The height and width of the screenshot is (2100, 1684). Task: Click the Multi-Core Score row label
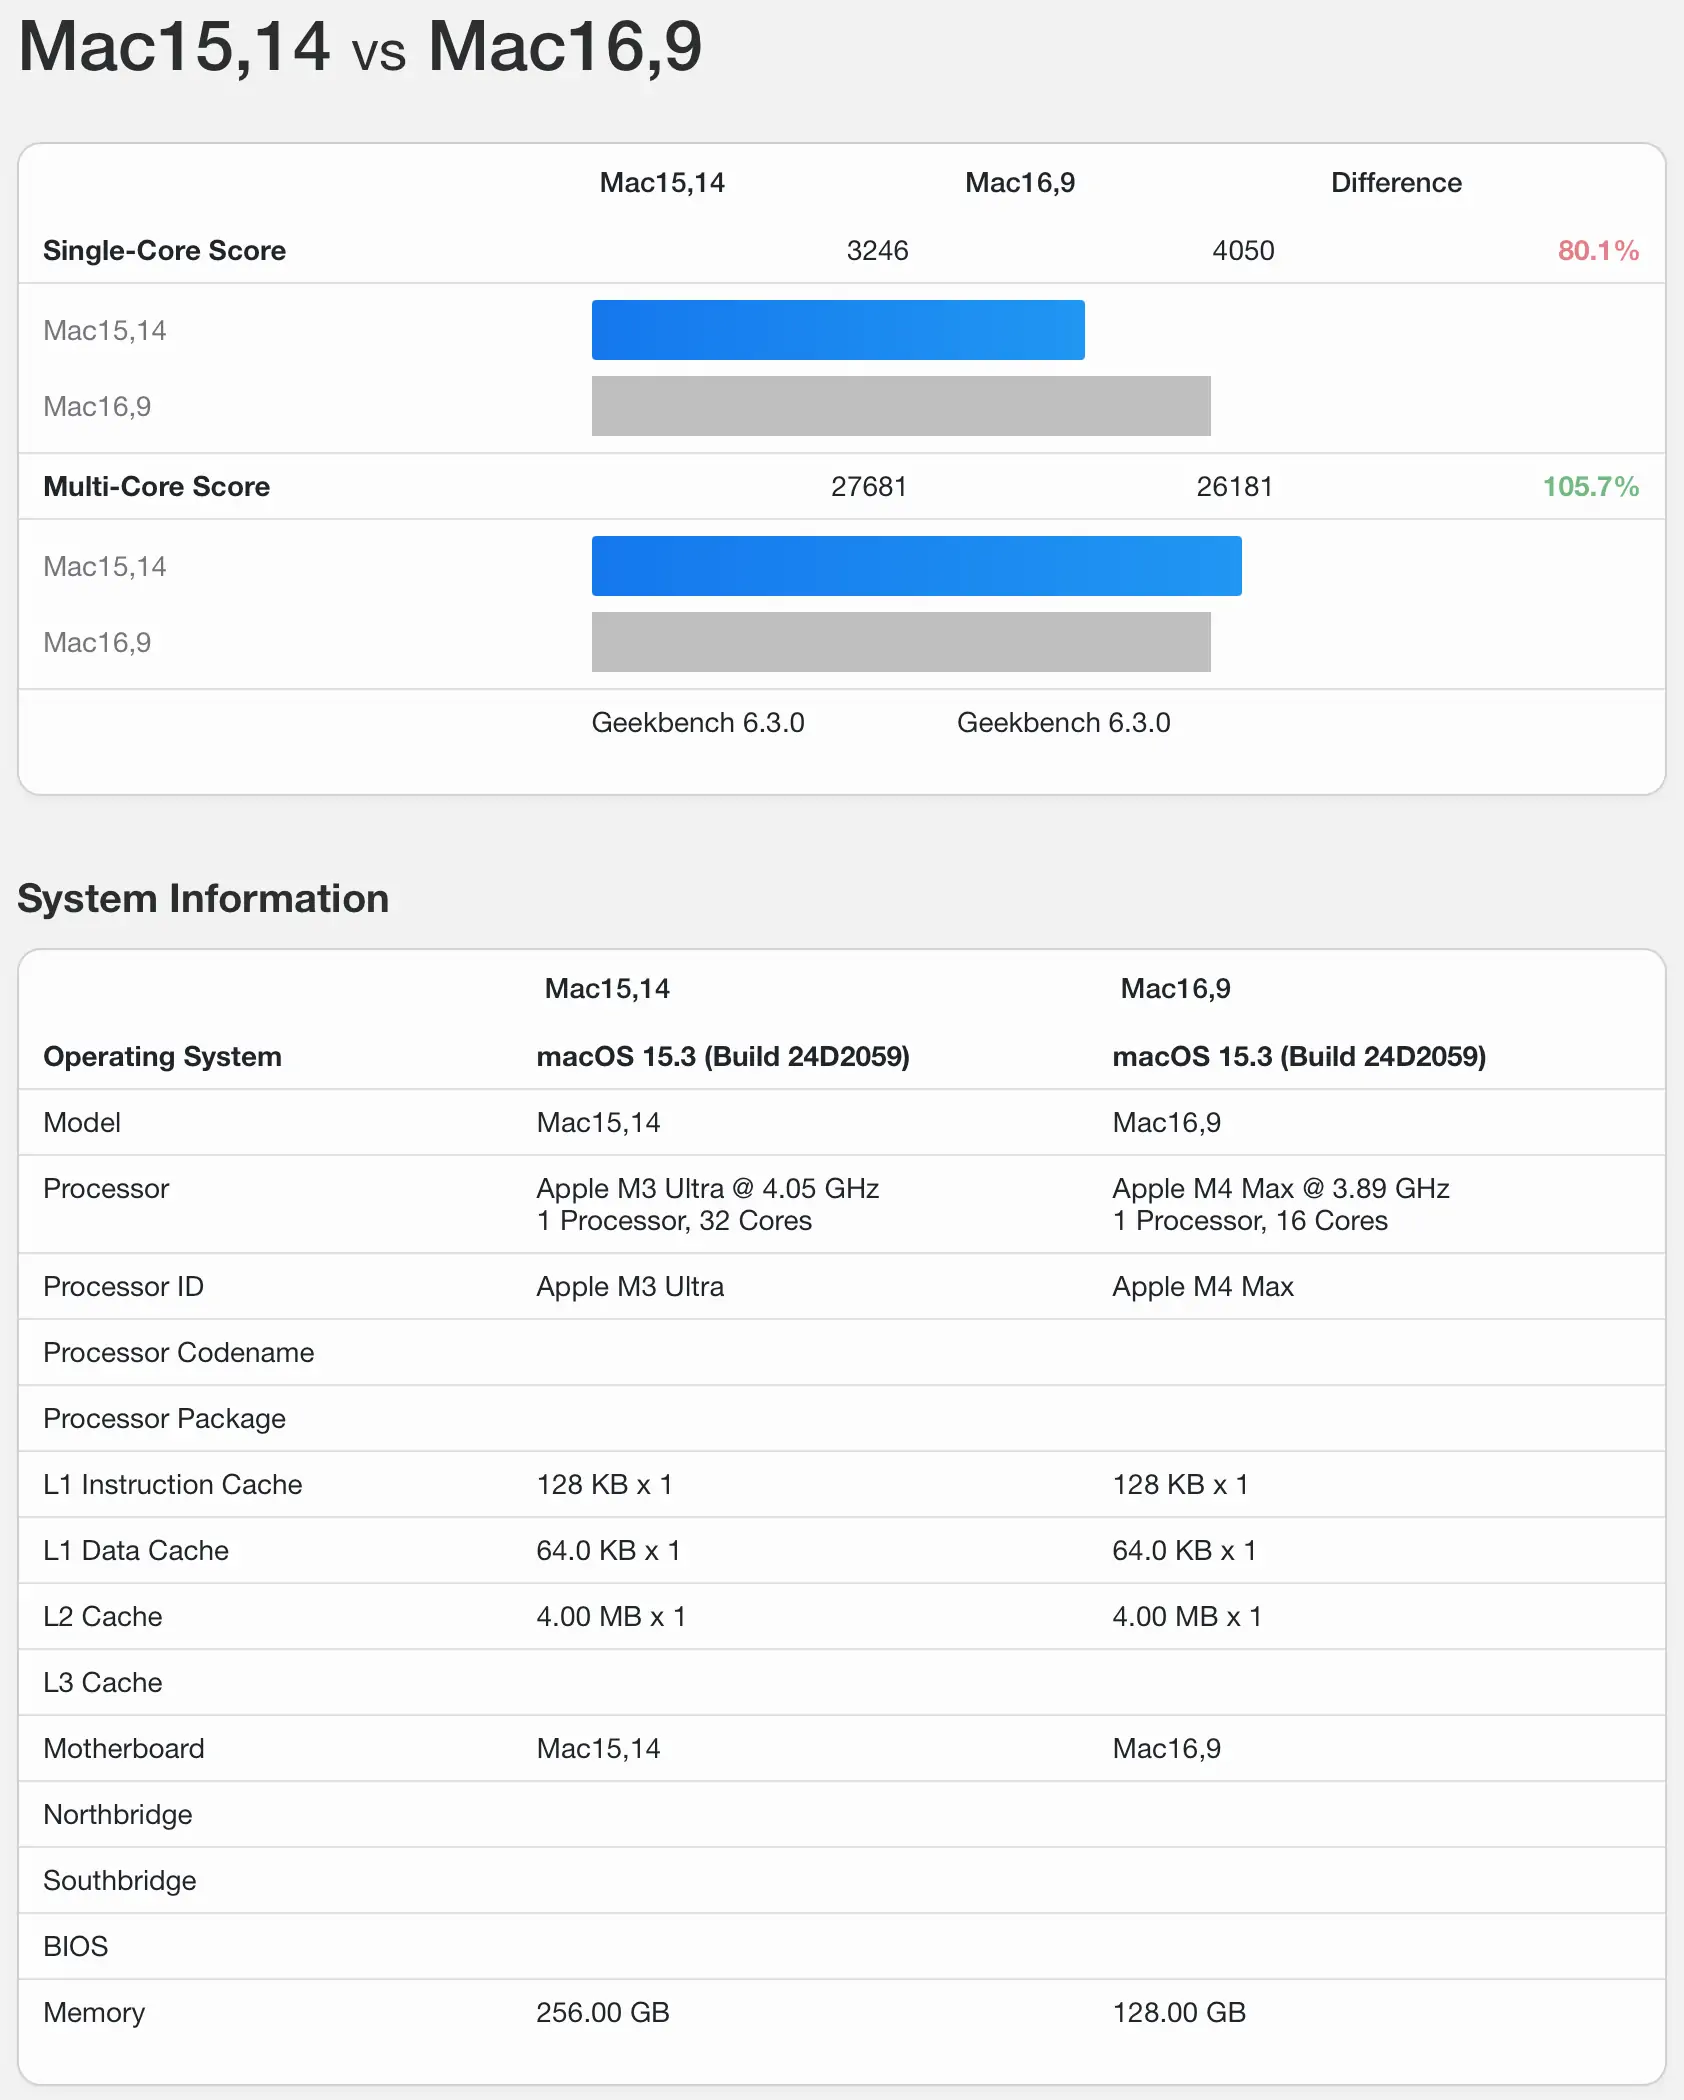click(157, 486)
